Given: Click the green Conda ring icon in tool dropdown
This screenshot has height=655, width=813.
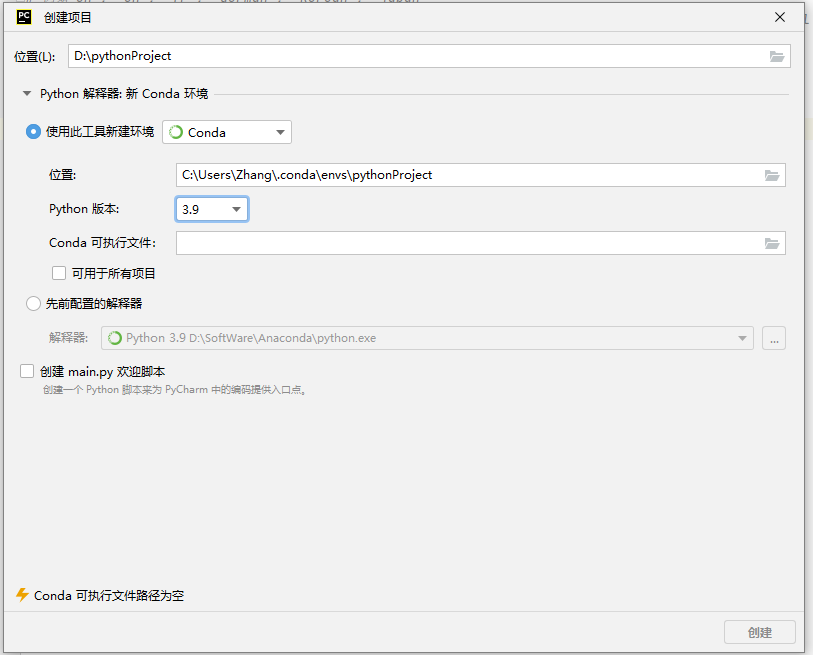Looking at the screenshot, I should click(x=176, y=132).
